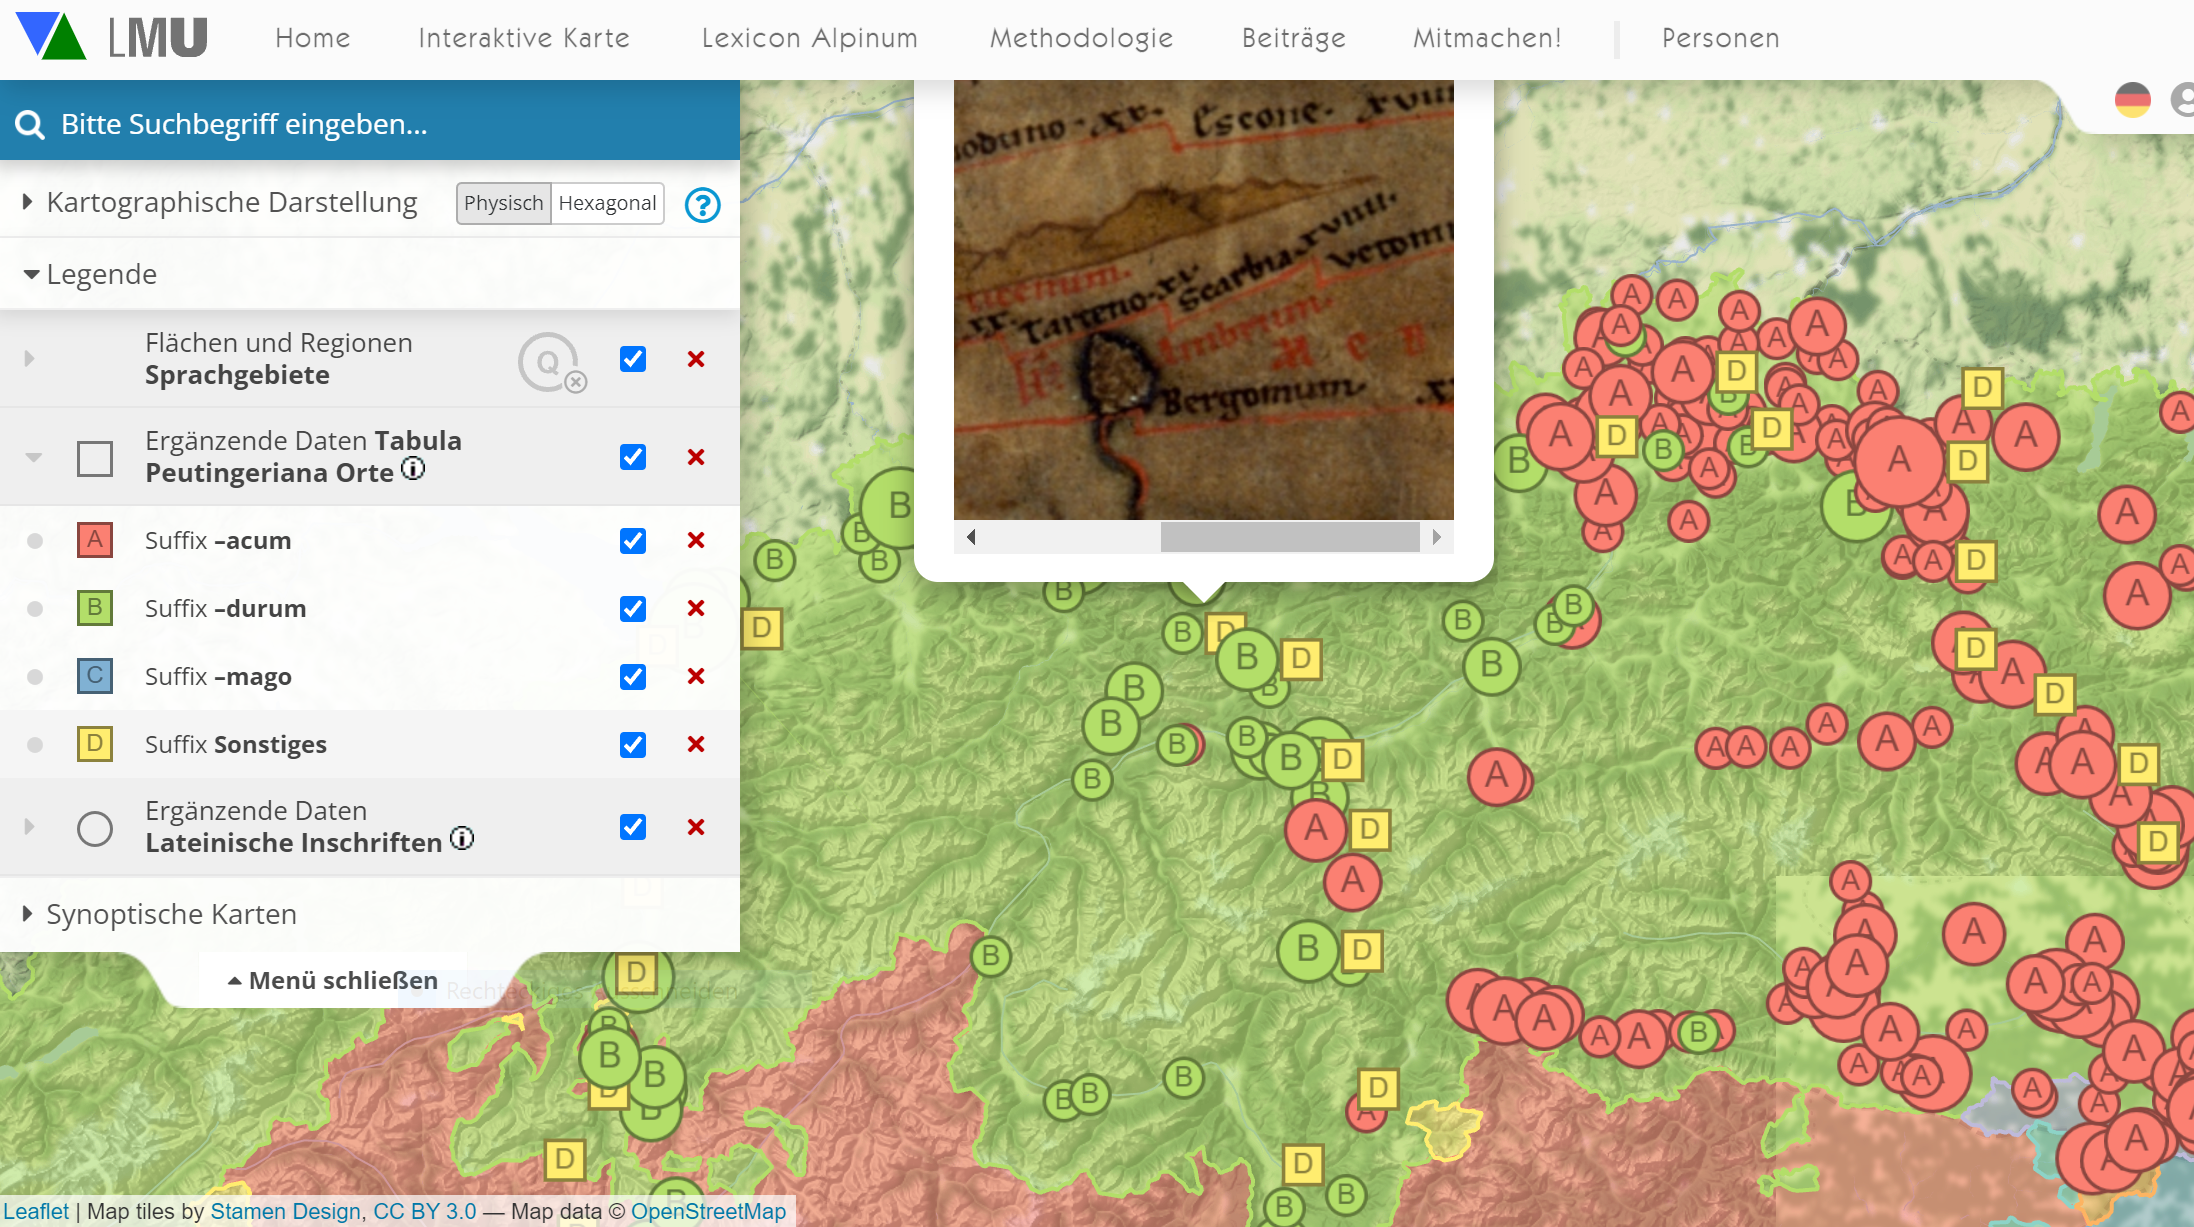Switch to the Hexagonal map display

(607, 204)
